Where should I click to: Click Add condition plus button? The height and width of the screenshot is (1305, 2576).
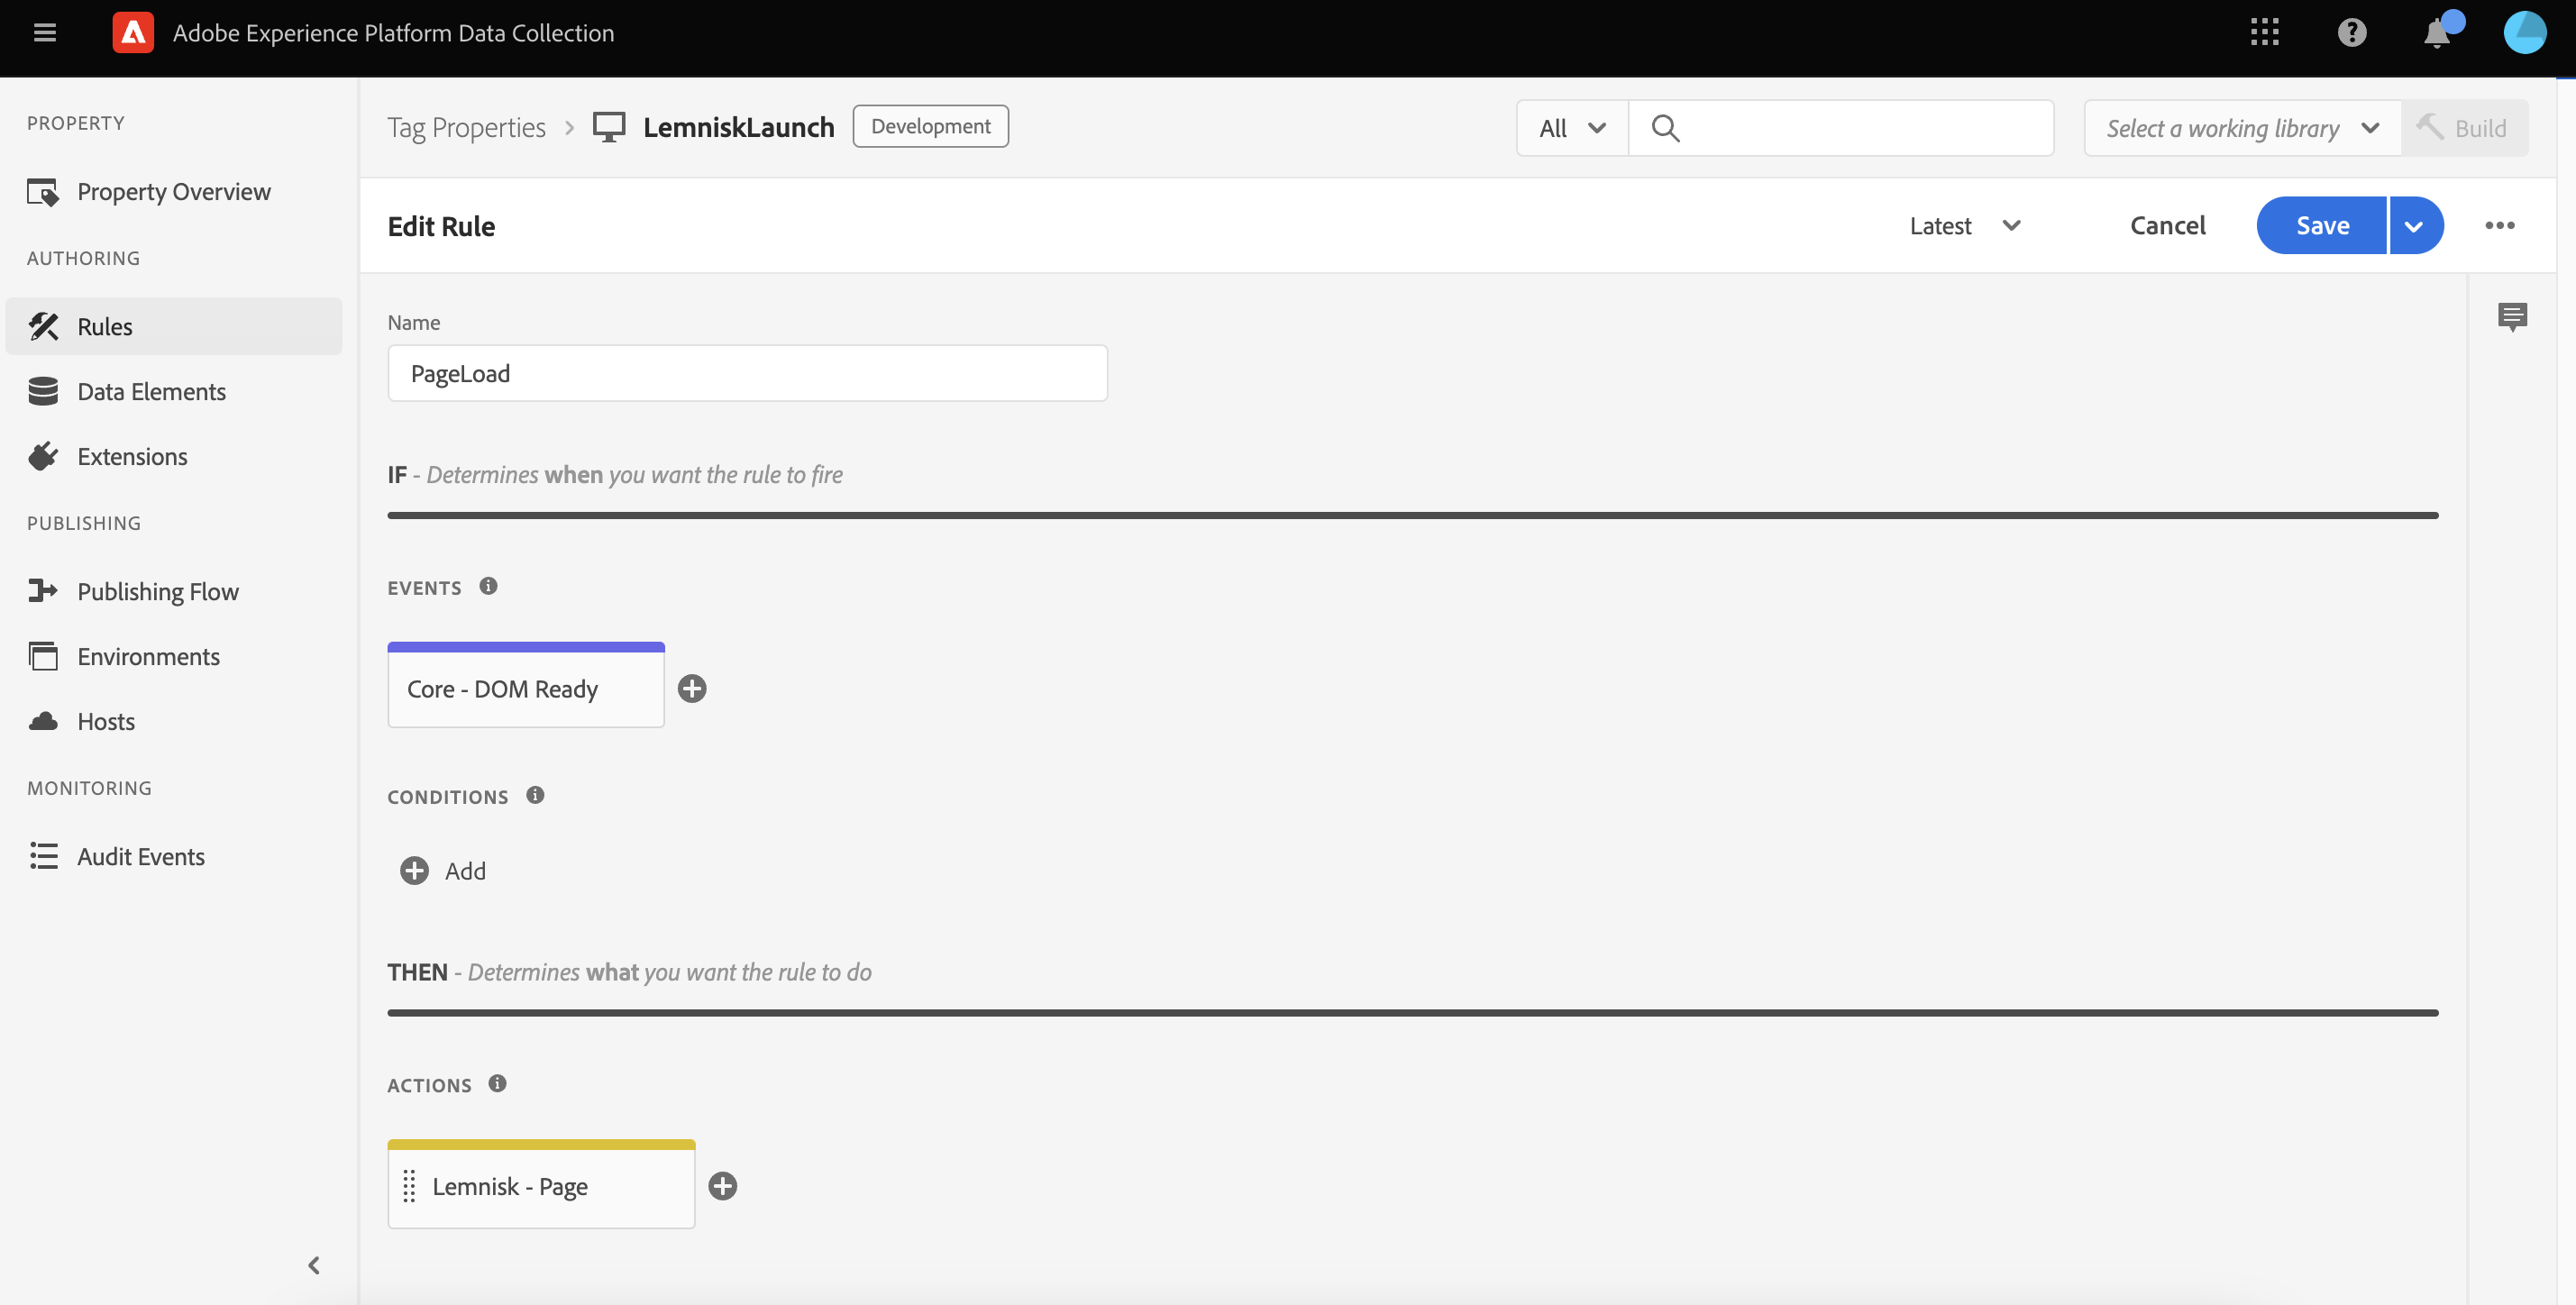pyautogui.click(x=415, y=869)
